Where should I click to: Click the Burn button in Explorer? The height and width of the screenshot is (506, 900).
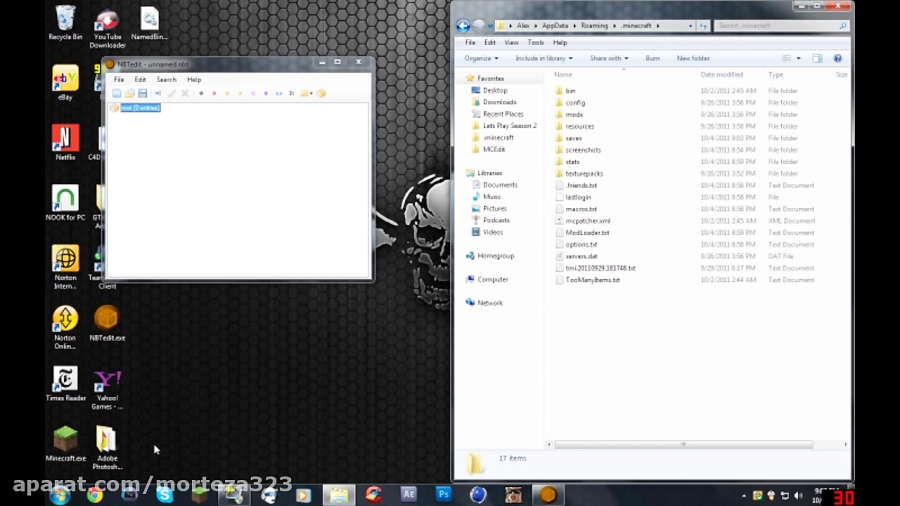coord(652,58)
